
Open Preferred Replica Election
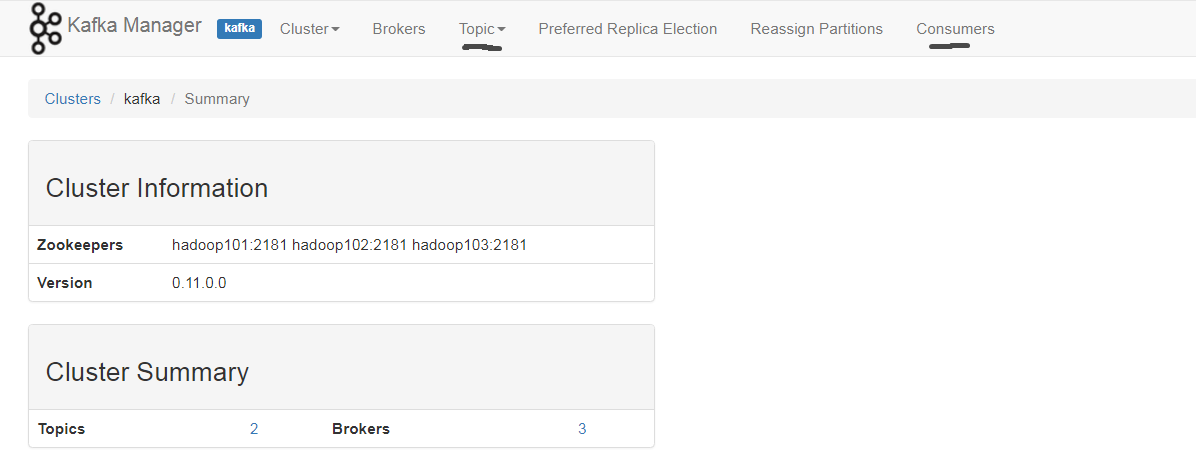pyautogui.click(x=628, y=29)
